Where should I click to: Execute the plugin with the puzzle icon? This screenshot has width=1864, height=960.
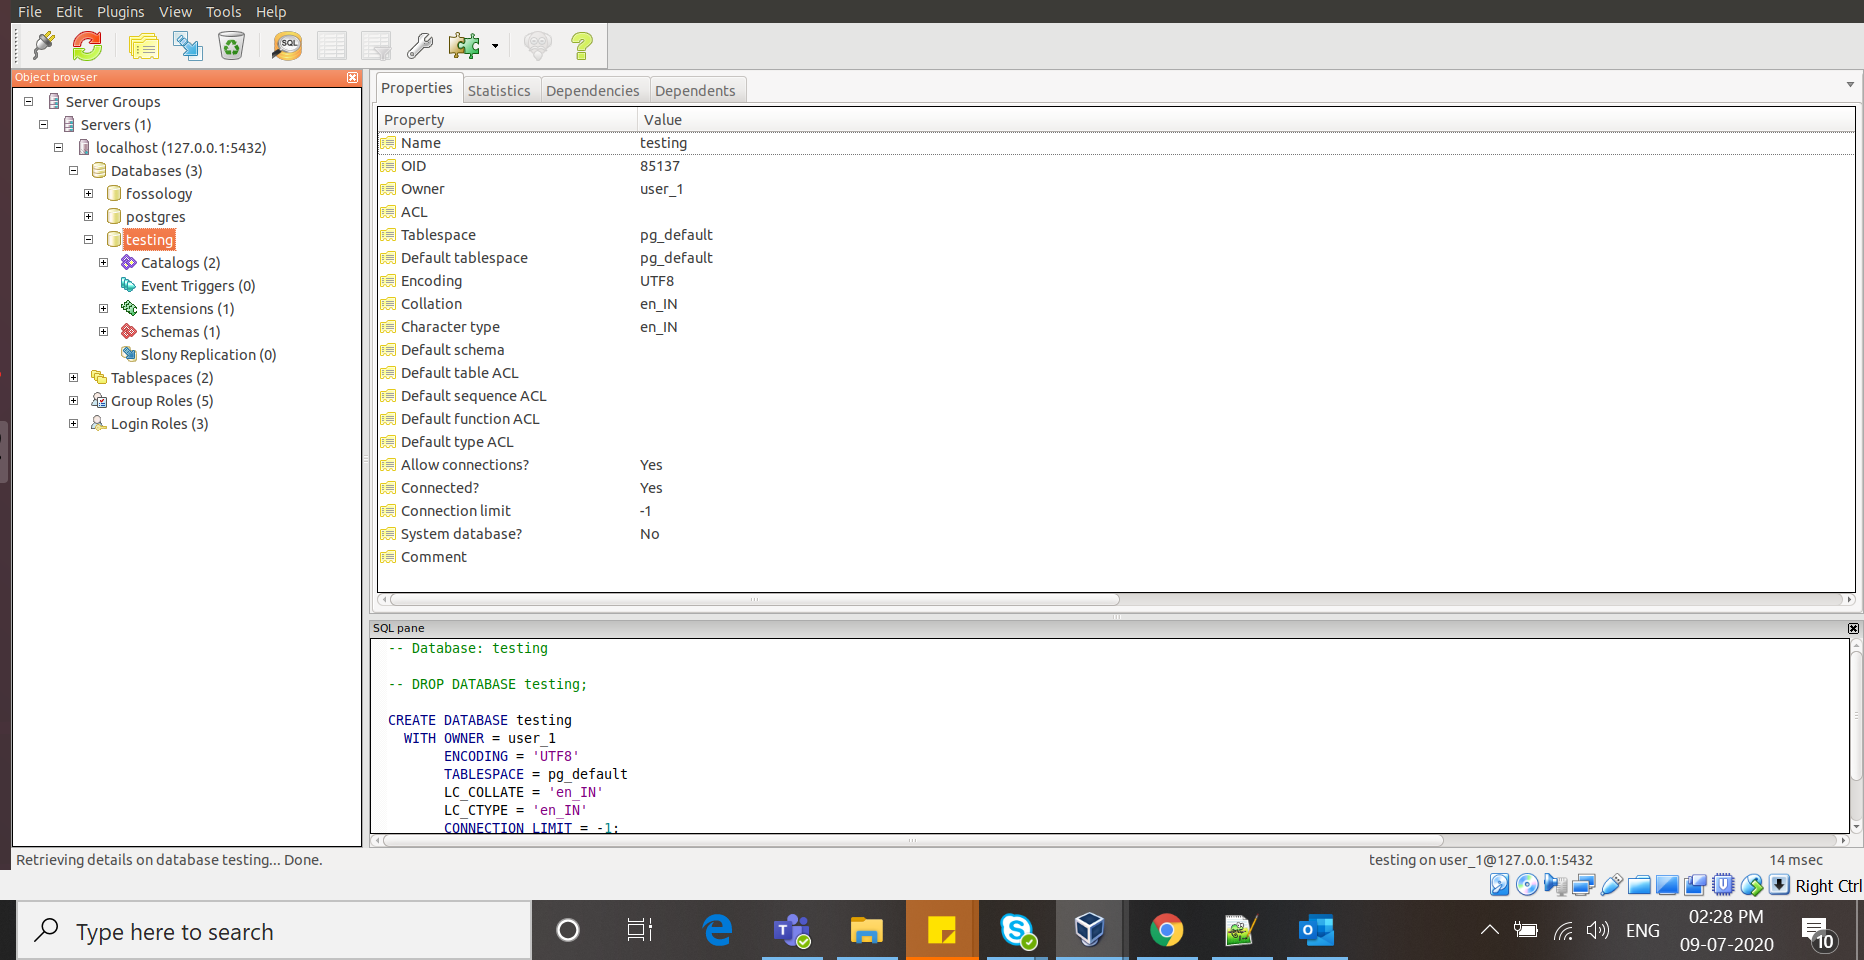[464, 45]
